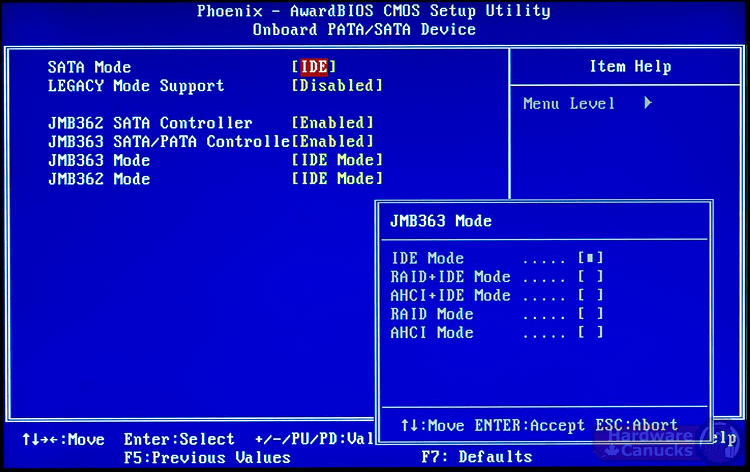Screen dimensions: 750x473
Task: Click the Menu Level text
Action: 569,104
